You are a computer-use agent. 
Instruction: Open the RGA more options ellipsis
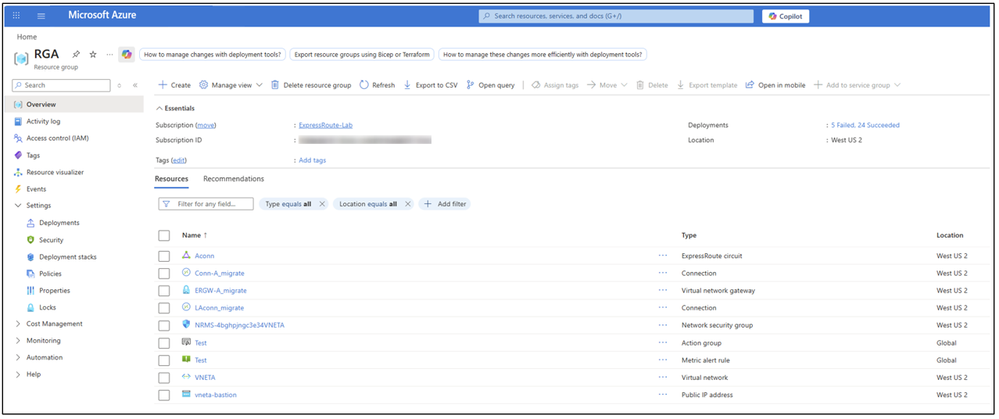coord(110,55)
